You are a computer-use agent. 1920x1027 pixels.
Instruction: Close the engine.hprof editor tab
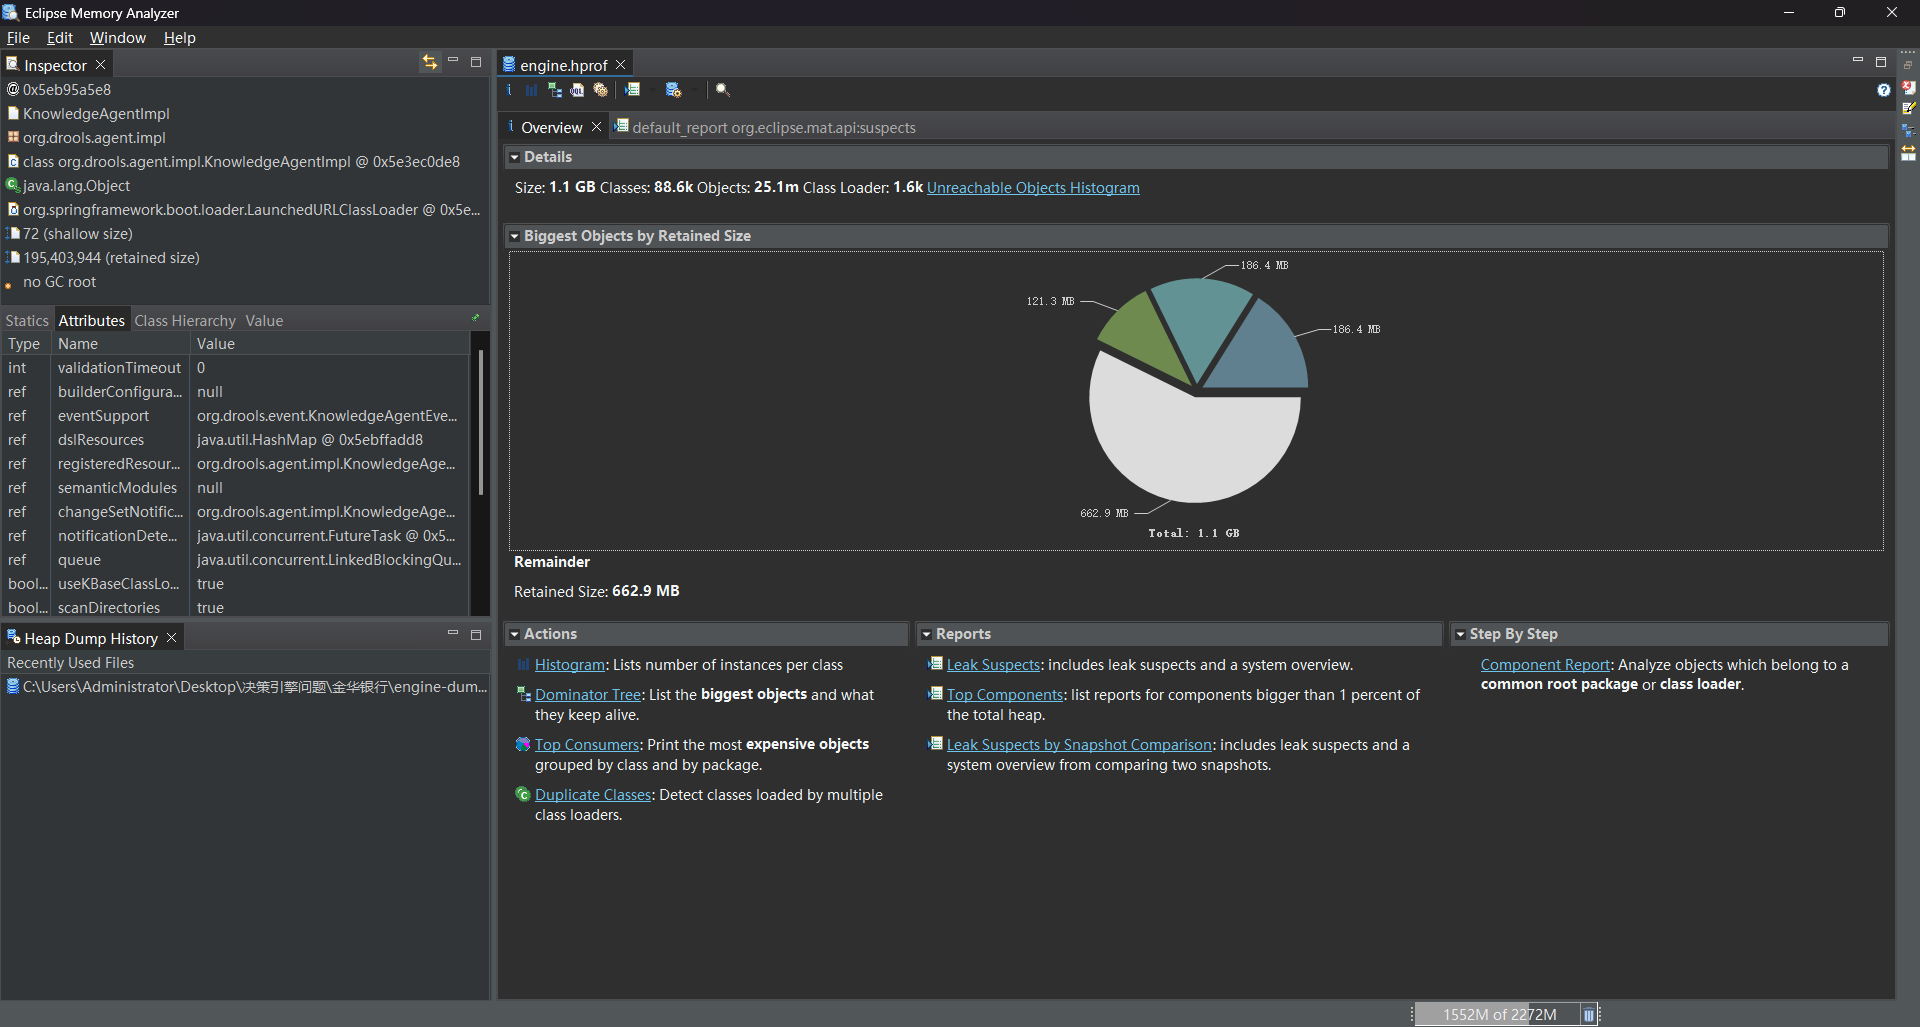tap(620, 64)
